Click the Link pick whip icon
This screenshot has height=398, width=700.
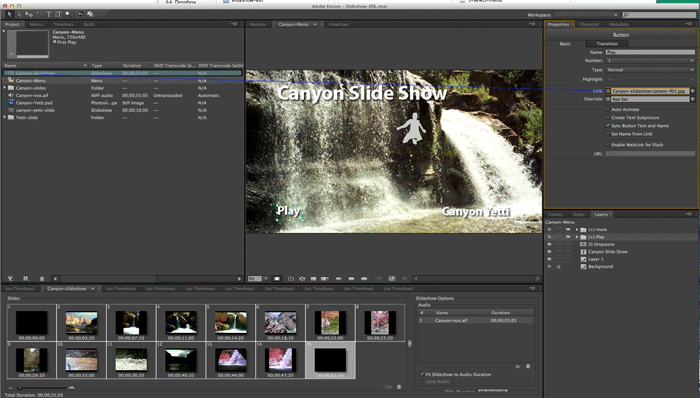[x=608, y=91]
